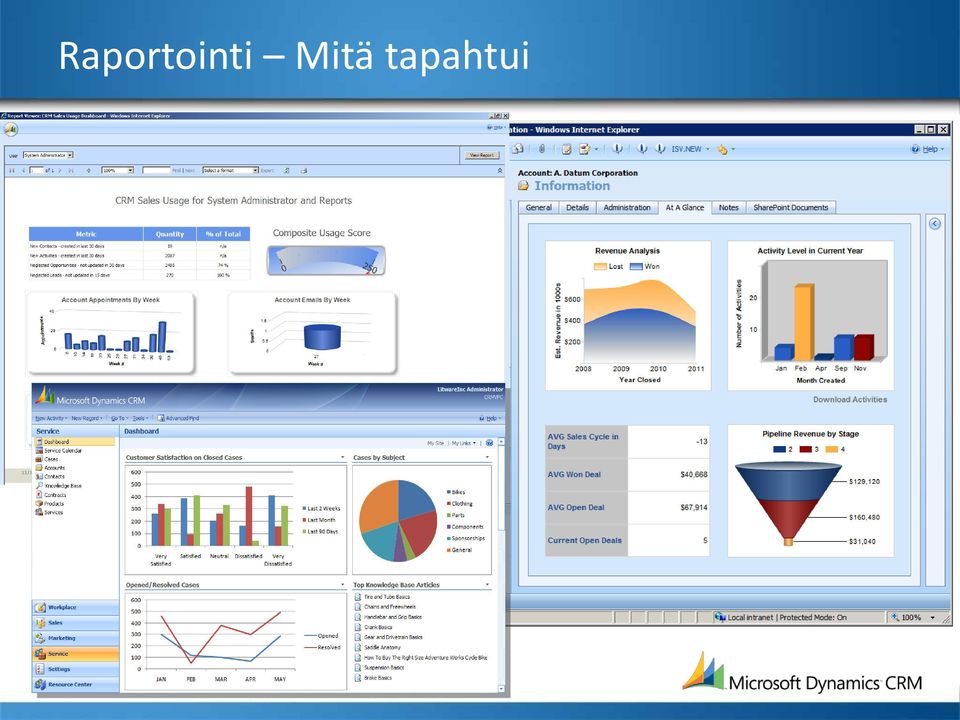This screenshot has width=960, height=720.
Task: Open the Administration tab
Action: 627,208
